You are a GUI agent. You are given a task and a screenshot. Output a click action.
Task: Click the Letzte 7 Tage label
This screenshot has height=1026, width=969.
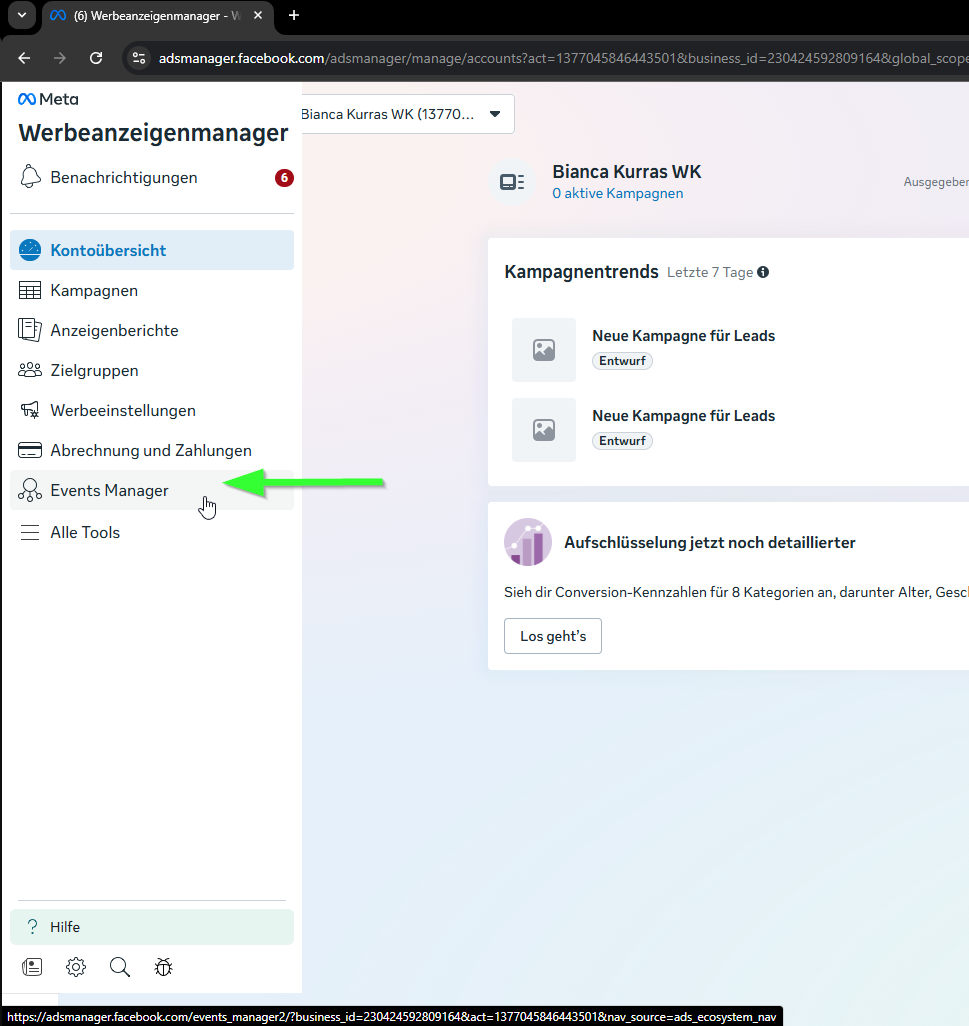[x=710, y=272]
